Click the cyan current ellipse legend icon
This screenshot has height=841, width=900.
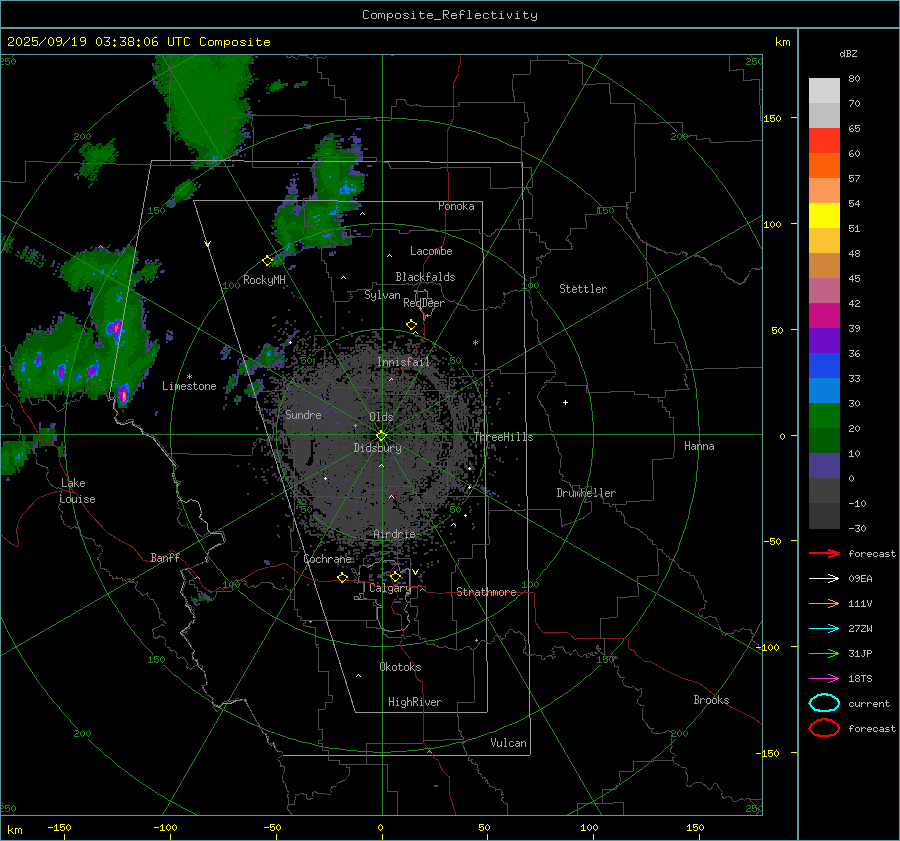[824, 703]
